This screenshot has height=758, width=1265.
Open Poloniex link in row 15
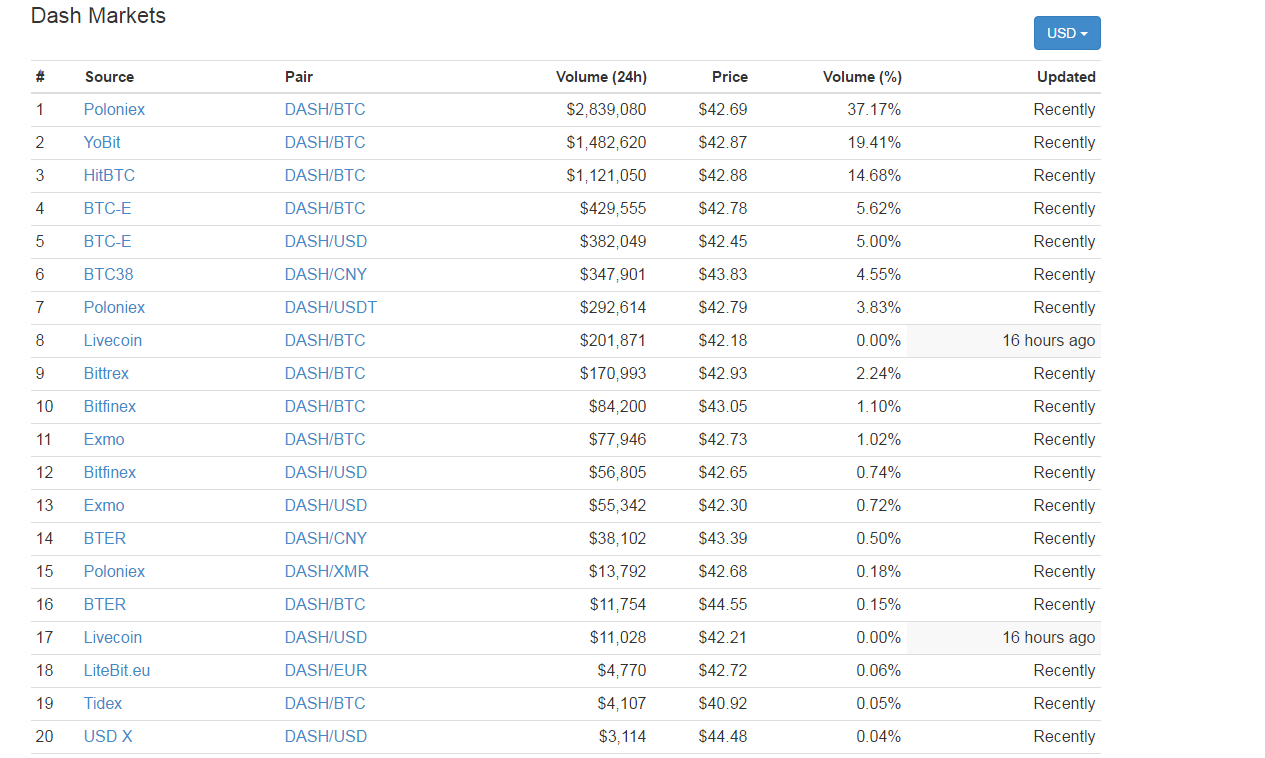[x=114, y=571]
